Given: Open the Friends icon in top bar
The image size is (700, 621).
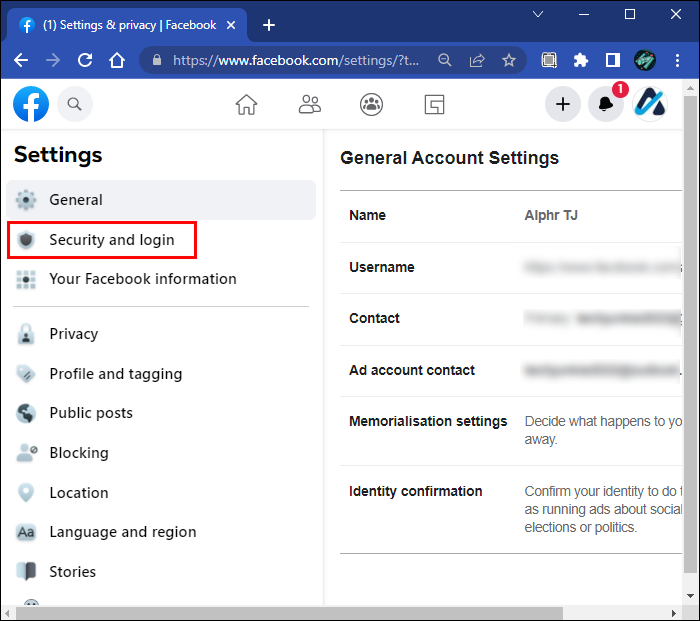Looking at the screenshot, I should (x=310, y=104).
